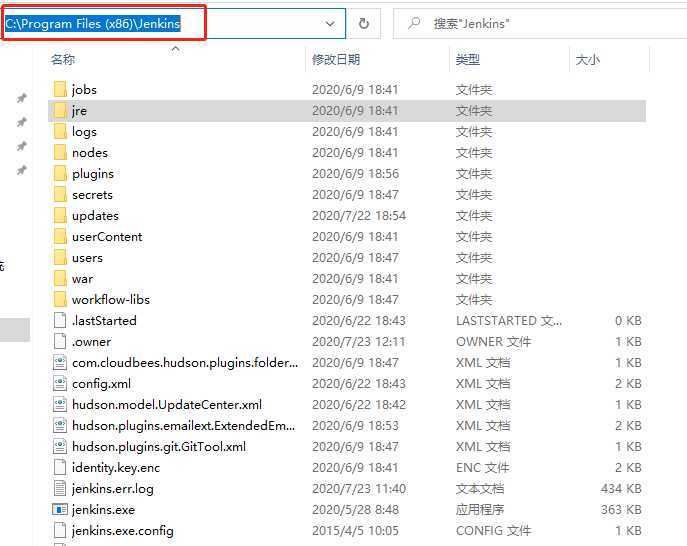The width and height of the screenshot is (687, 546).
Task: Select the config.xml file icon
Action: click(x=60, y=383)
